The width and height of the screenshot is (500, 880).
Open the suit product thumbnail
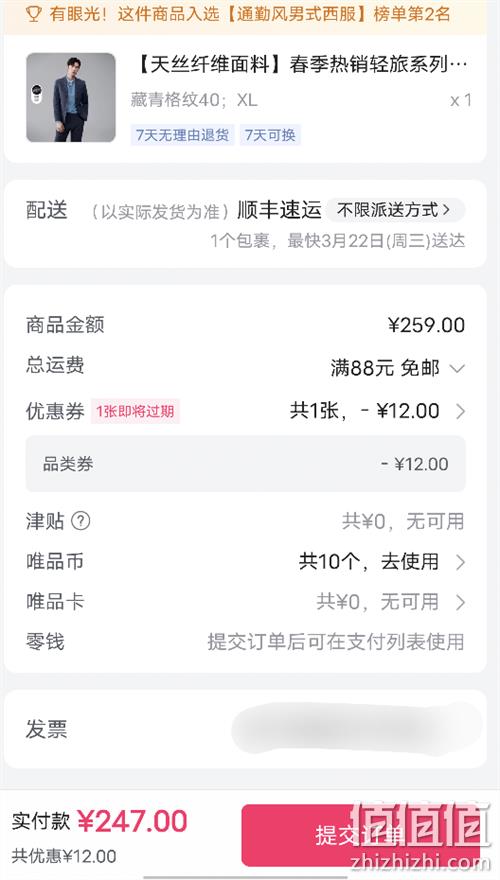point(71,97)
